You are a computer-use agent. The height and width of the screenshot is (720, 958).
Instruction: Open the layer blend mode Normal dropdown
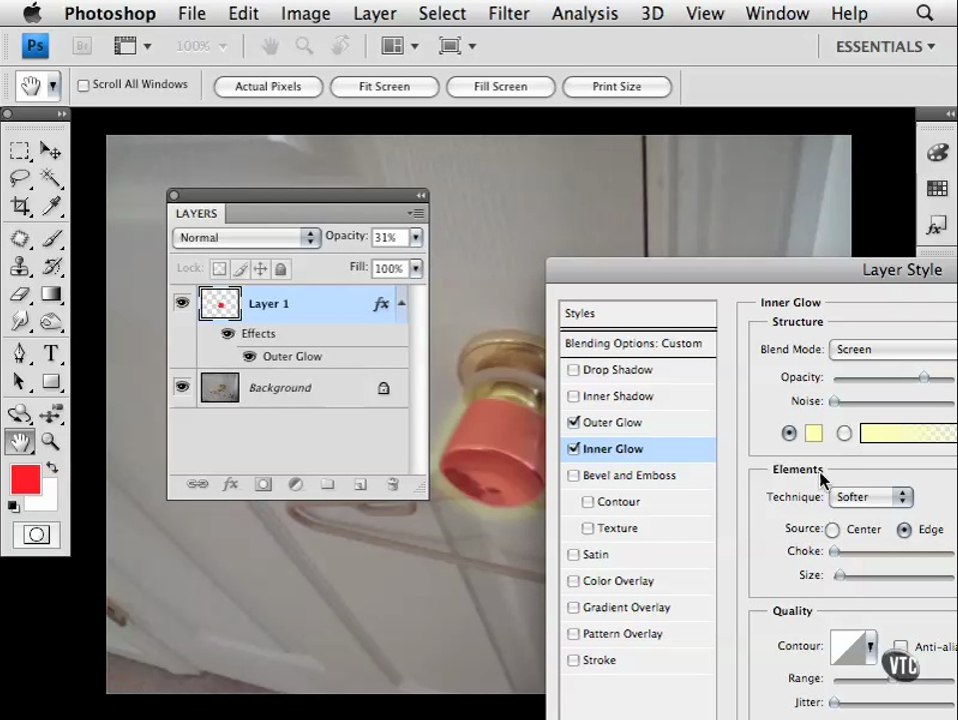point(246,237)
